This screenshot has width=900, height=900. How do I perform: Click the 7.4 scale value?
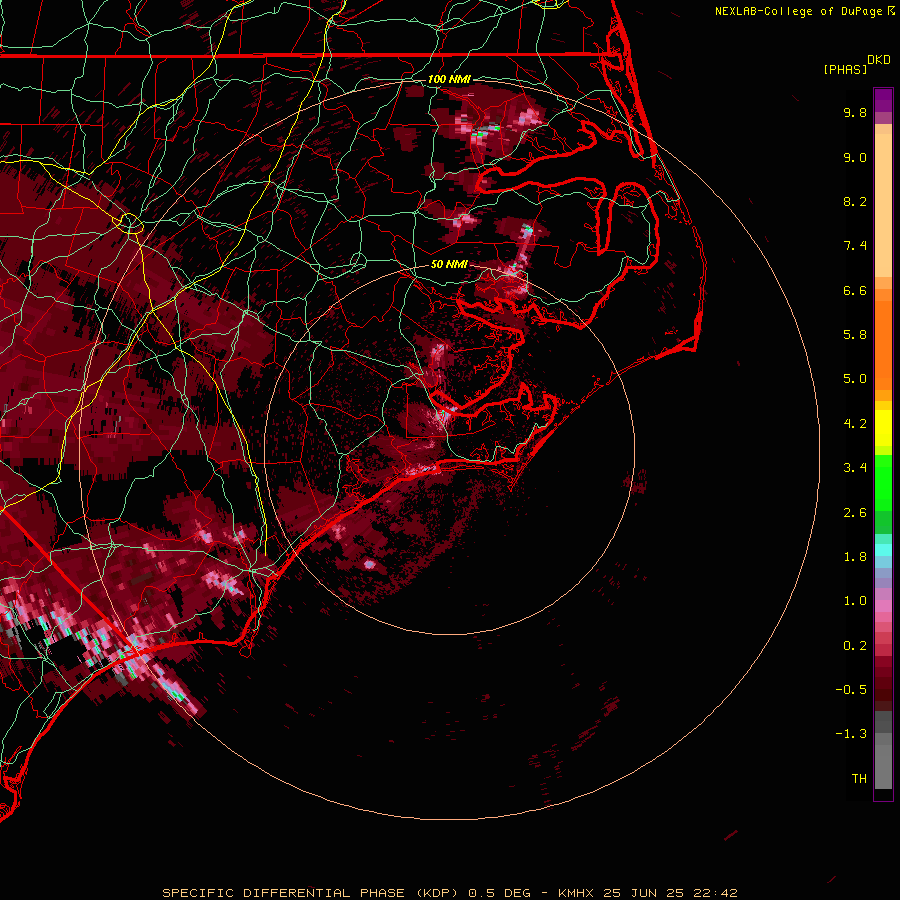pos(855,246)
